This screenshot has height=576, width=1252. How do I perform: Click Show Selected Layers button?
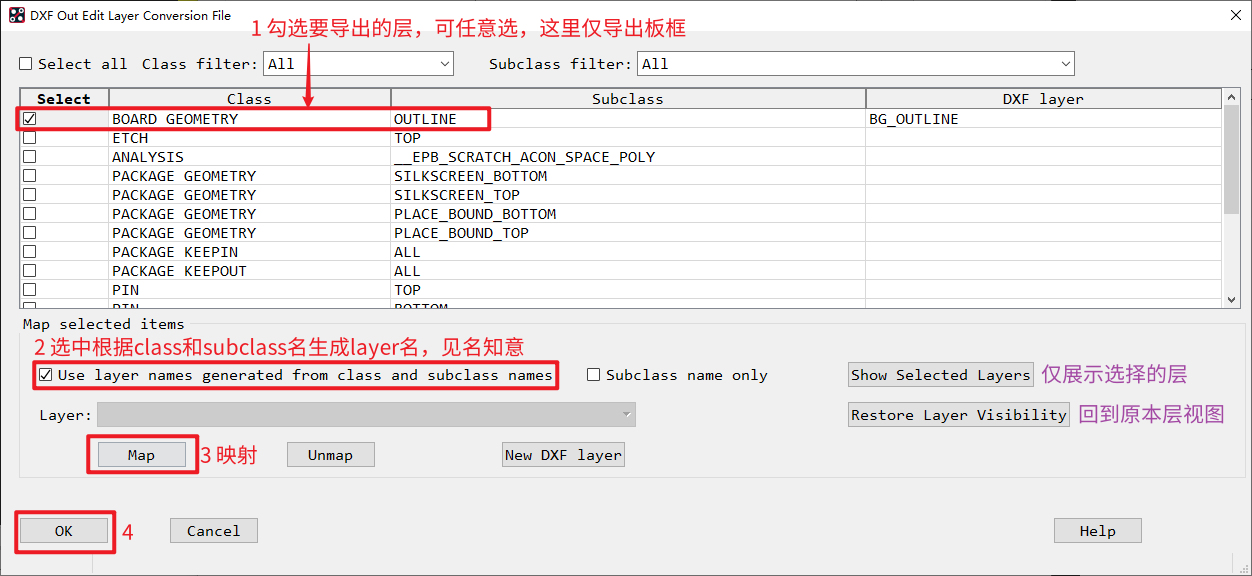point(940,375)
